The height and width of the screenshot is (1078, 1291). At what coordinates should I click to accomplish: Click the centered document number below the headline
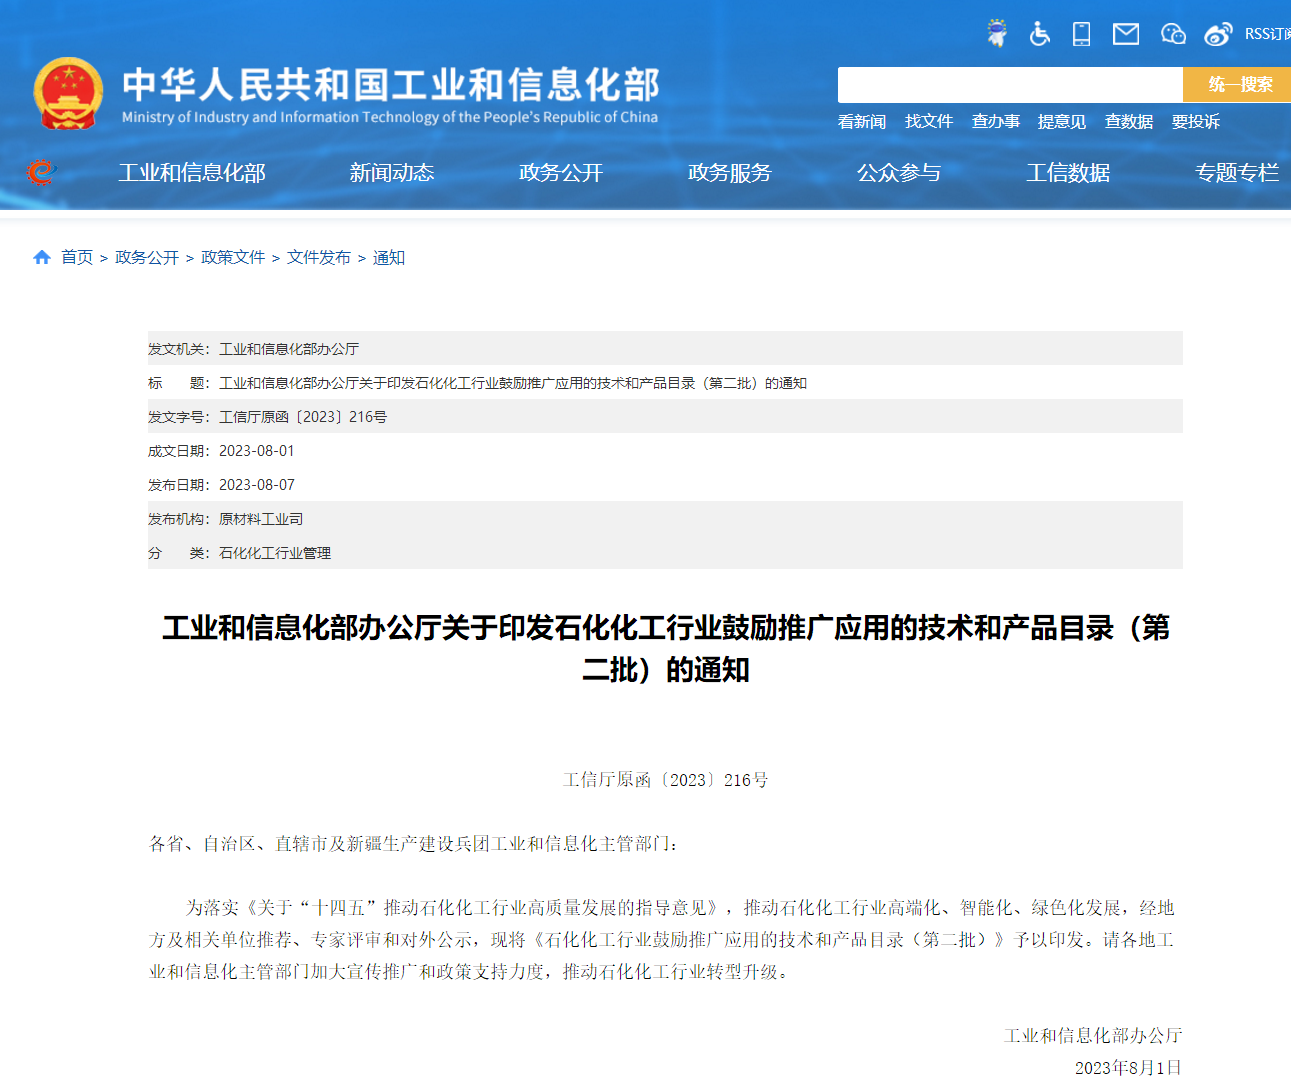(x=666, y=780)
